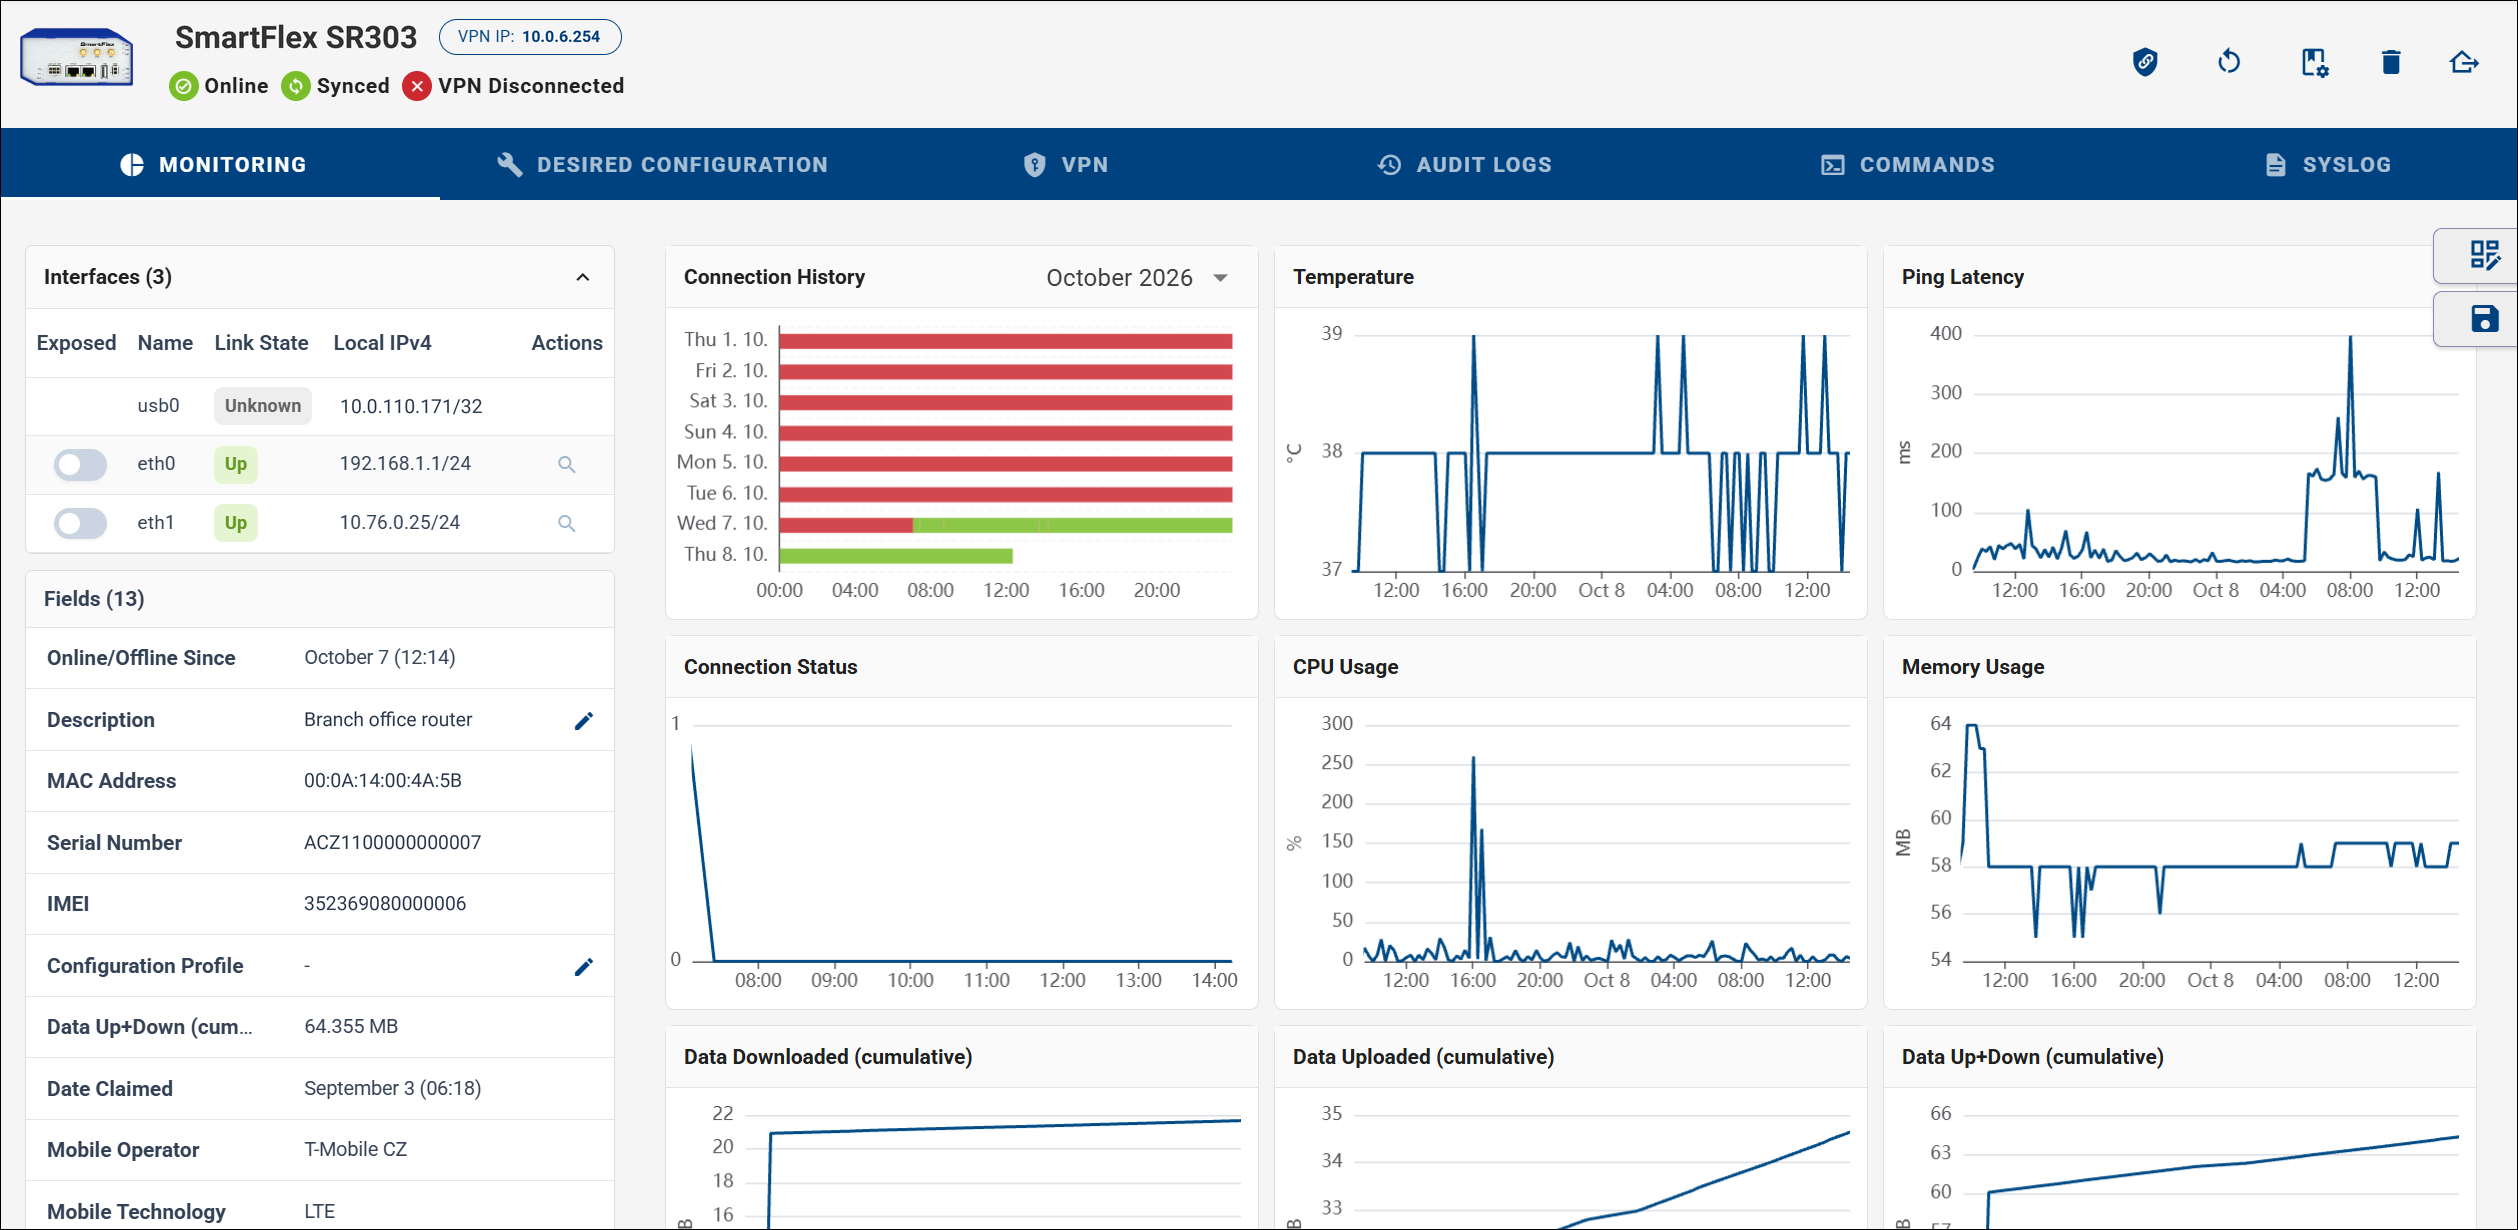Click the IMEI value 352369080000006

385,904
